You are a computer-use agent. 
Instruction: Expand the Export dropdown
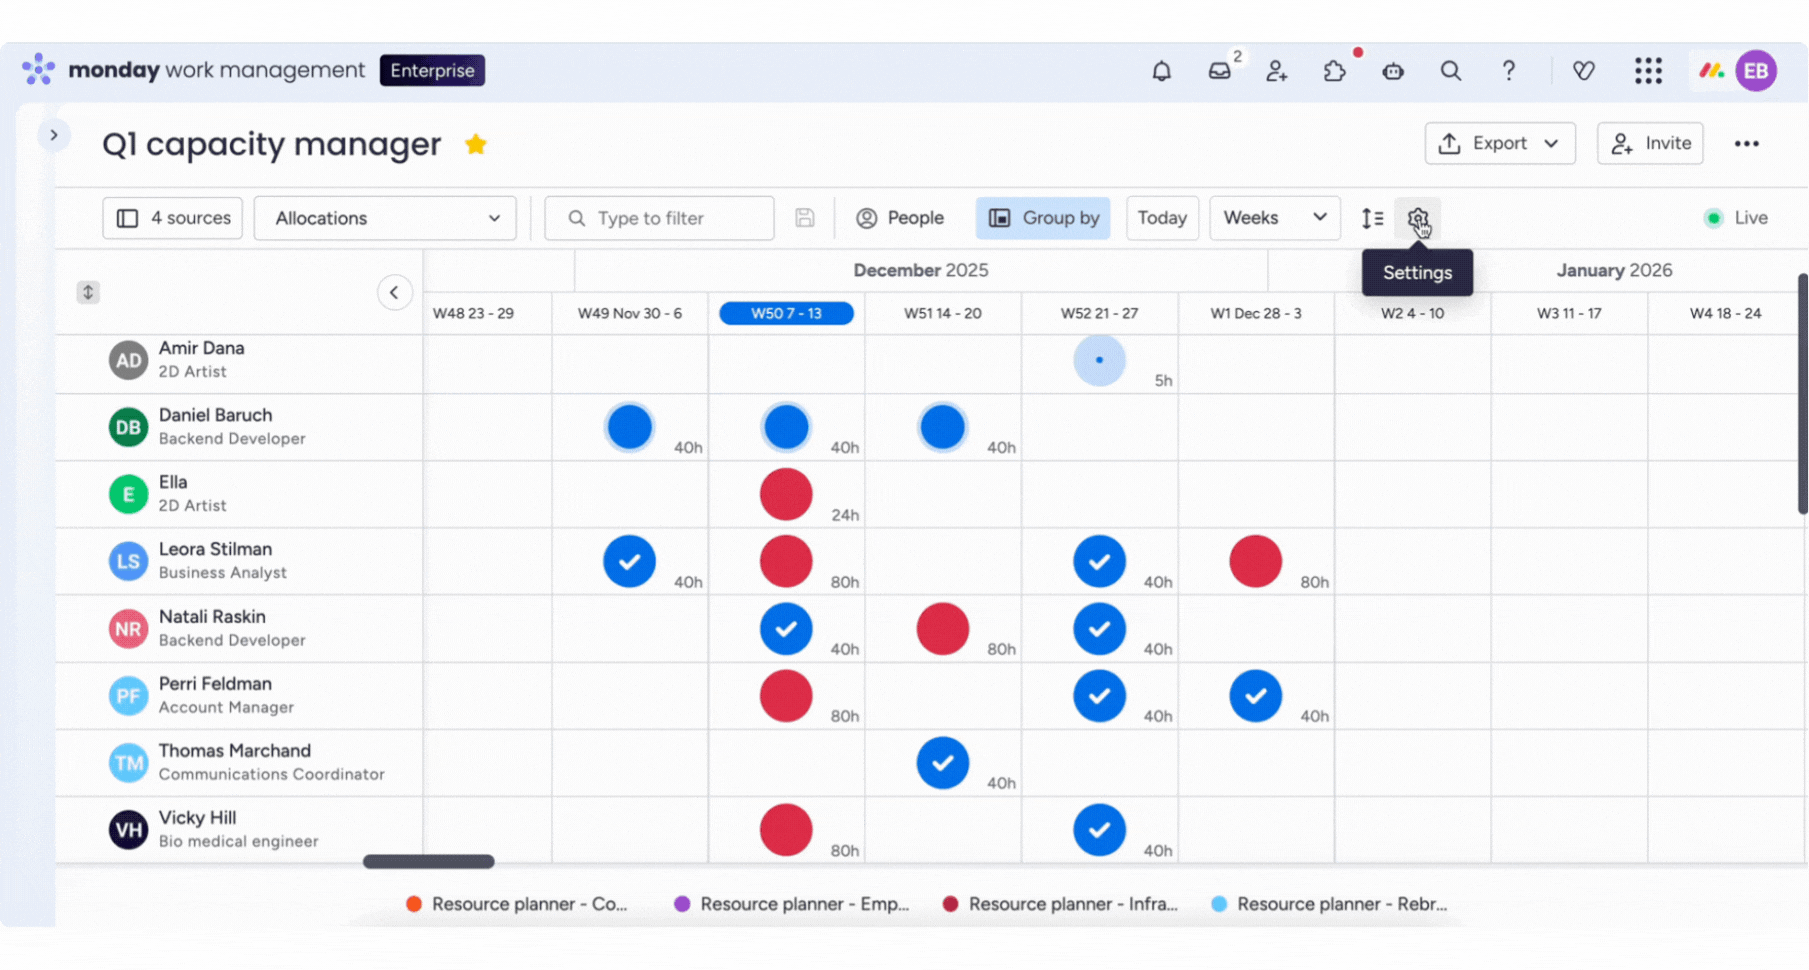(x=1499, y=144)
